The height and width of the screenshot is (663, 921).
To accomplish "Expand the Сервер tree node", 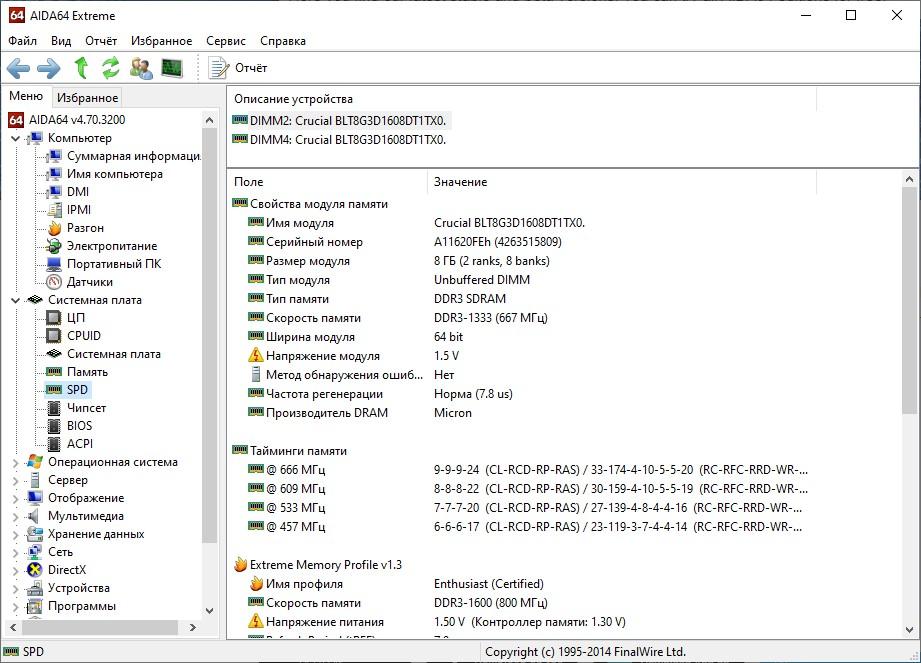I will (x=15, y=480).
